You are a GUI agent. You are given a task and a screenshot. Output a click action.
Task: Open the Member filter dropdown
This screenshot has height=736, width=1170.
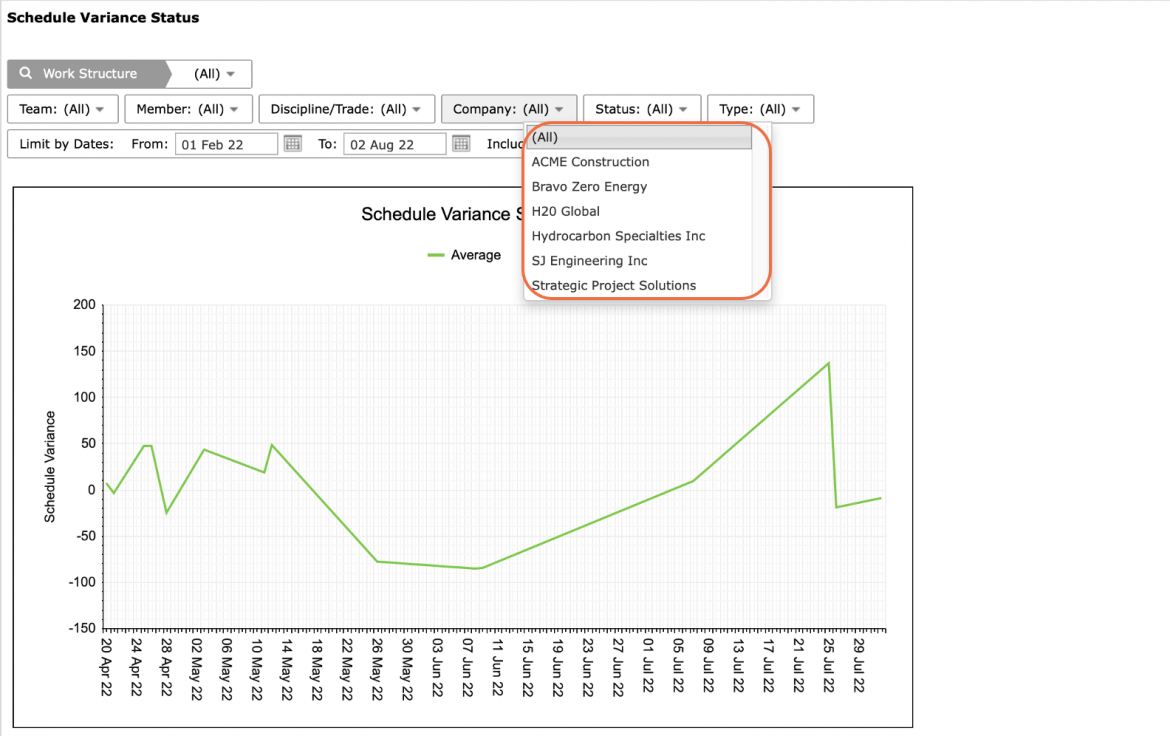pyautogui.click(x=188, y=109)
